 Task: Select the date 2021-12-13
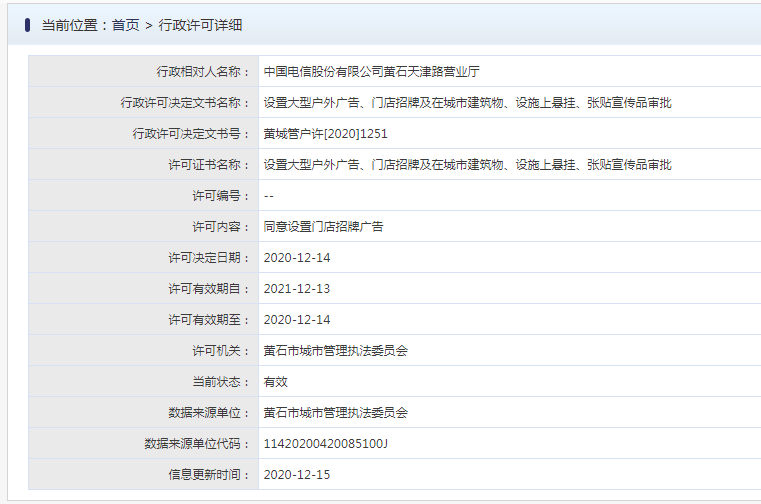point(297,289)
